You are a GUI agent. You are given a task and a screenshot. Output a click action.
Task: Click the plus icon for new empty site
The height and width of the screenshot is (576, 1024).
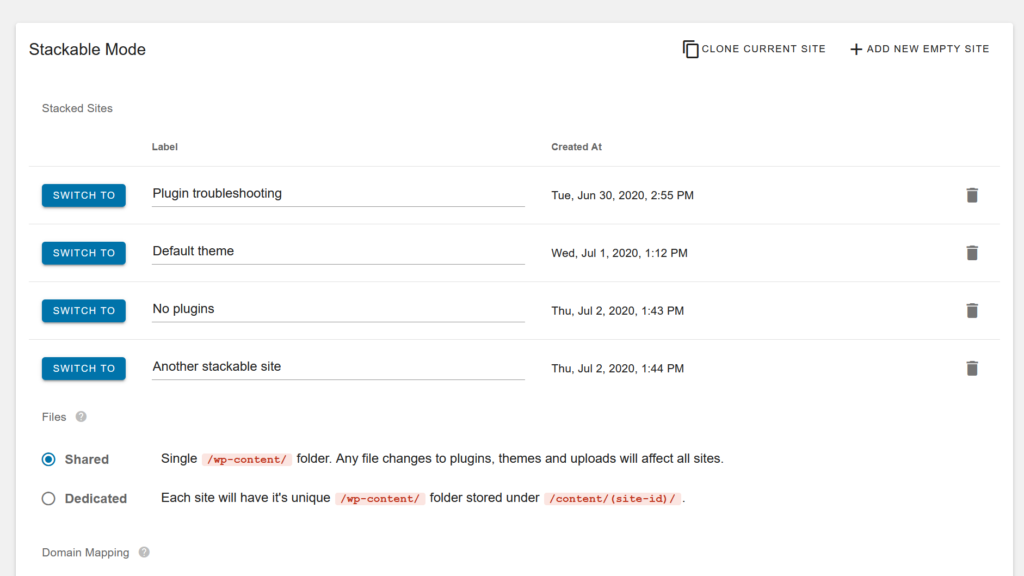point(856,49)
